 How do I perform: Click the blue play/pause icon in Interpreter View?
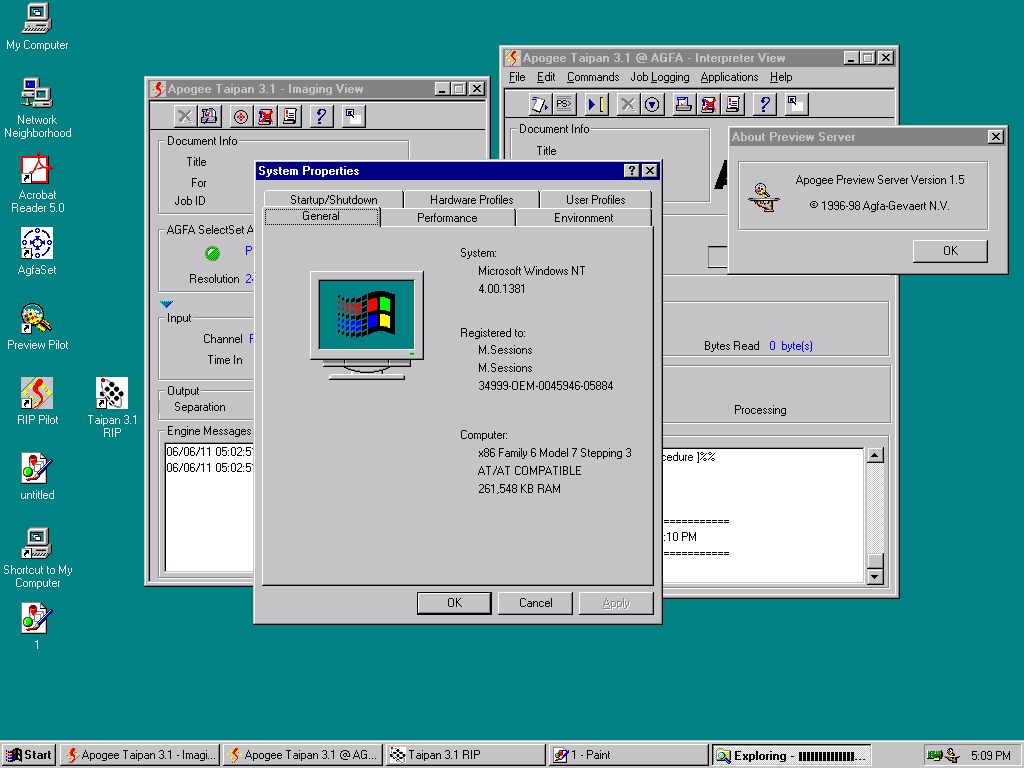pos(596,104)
